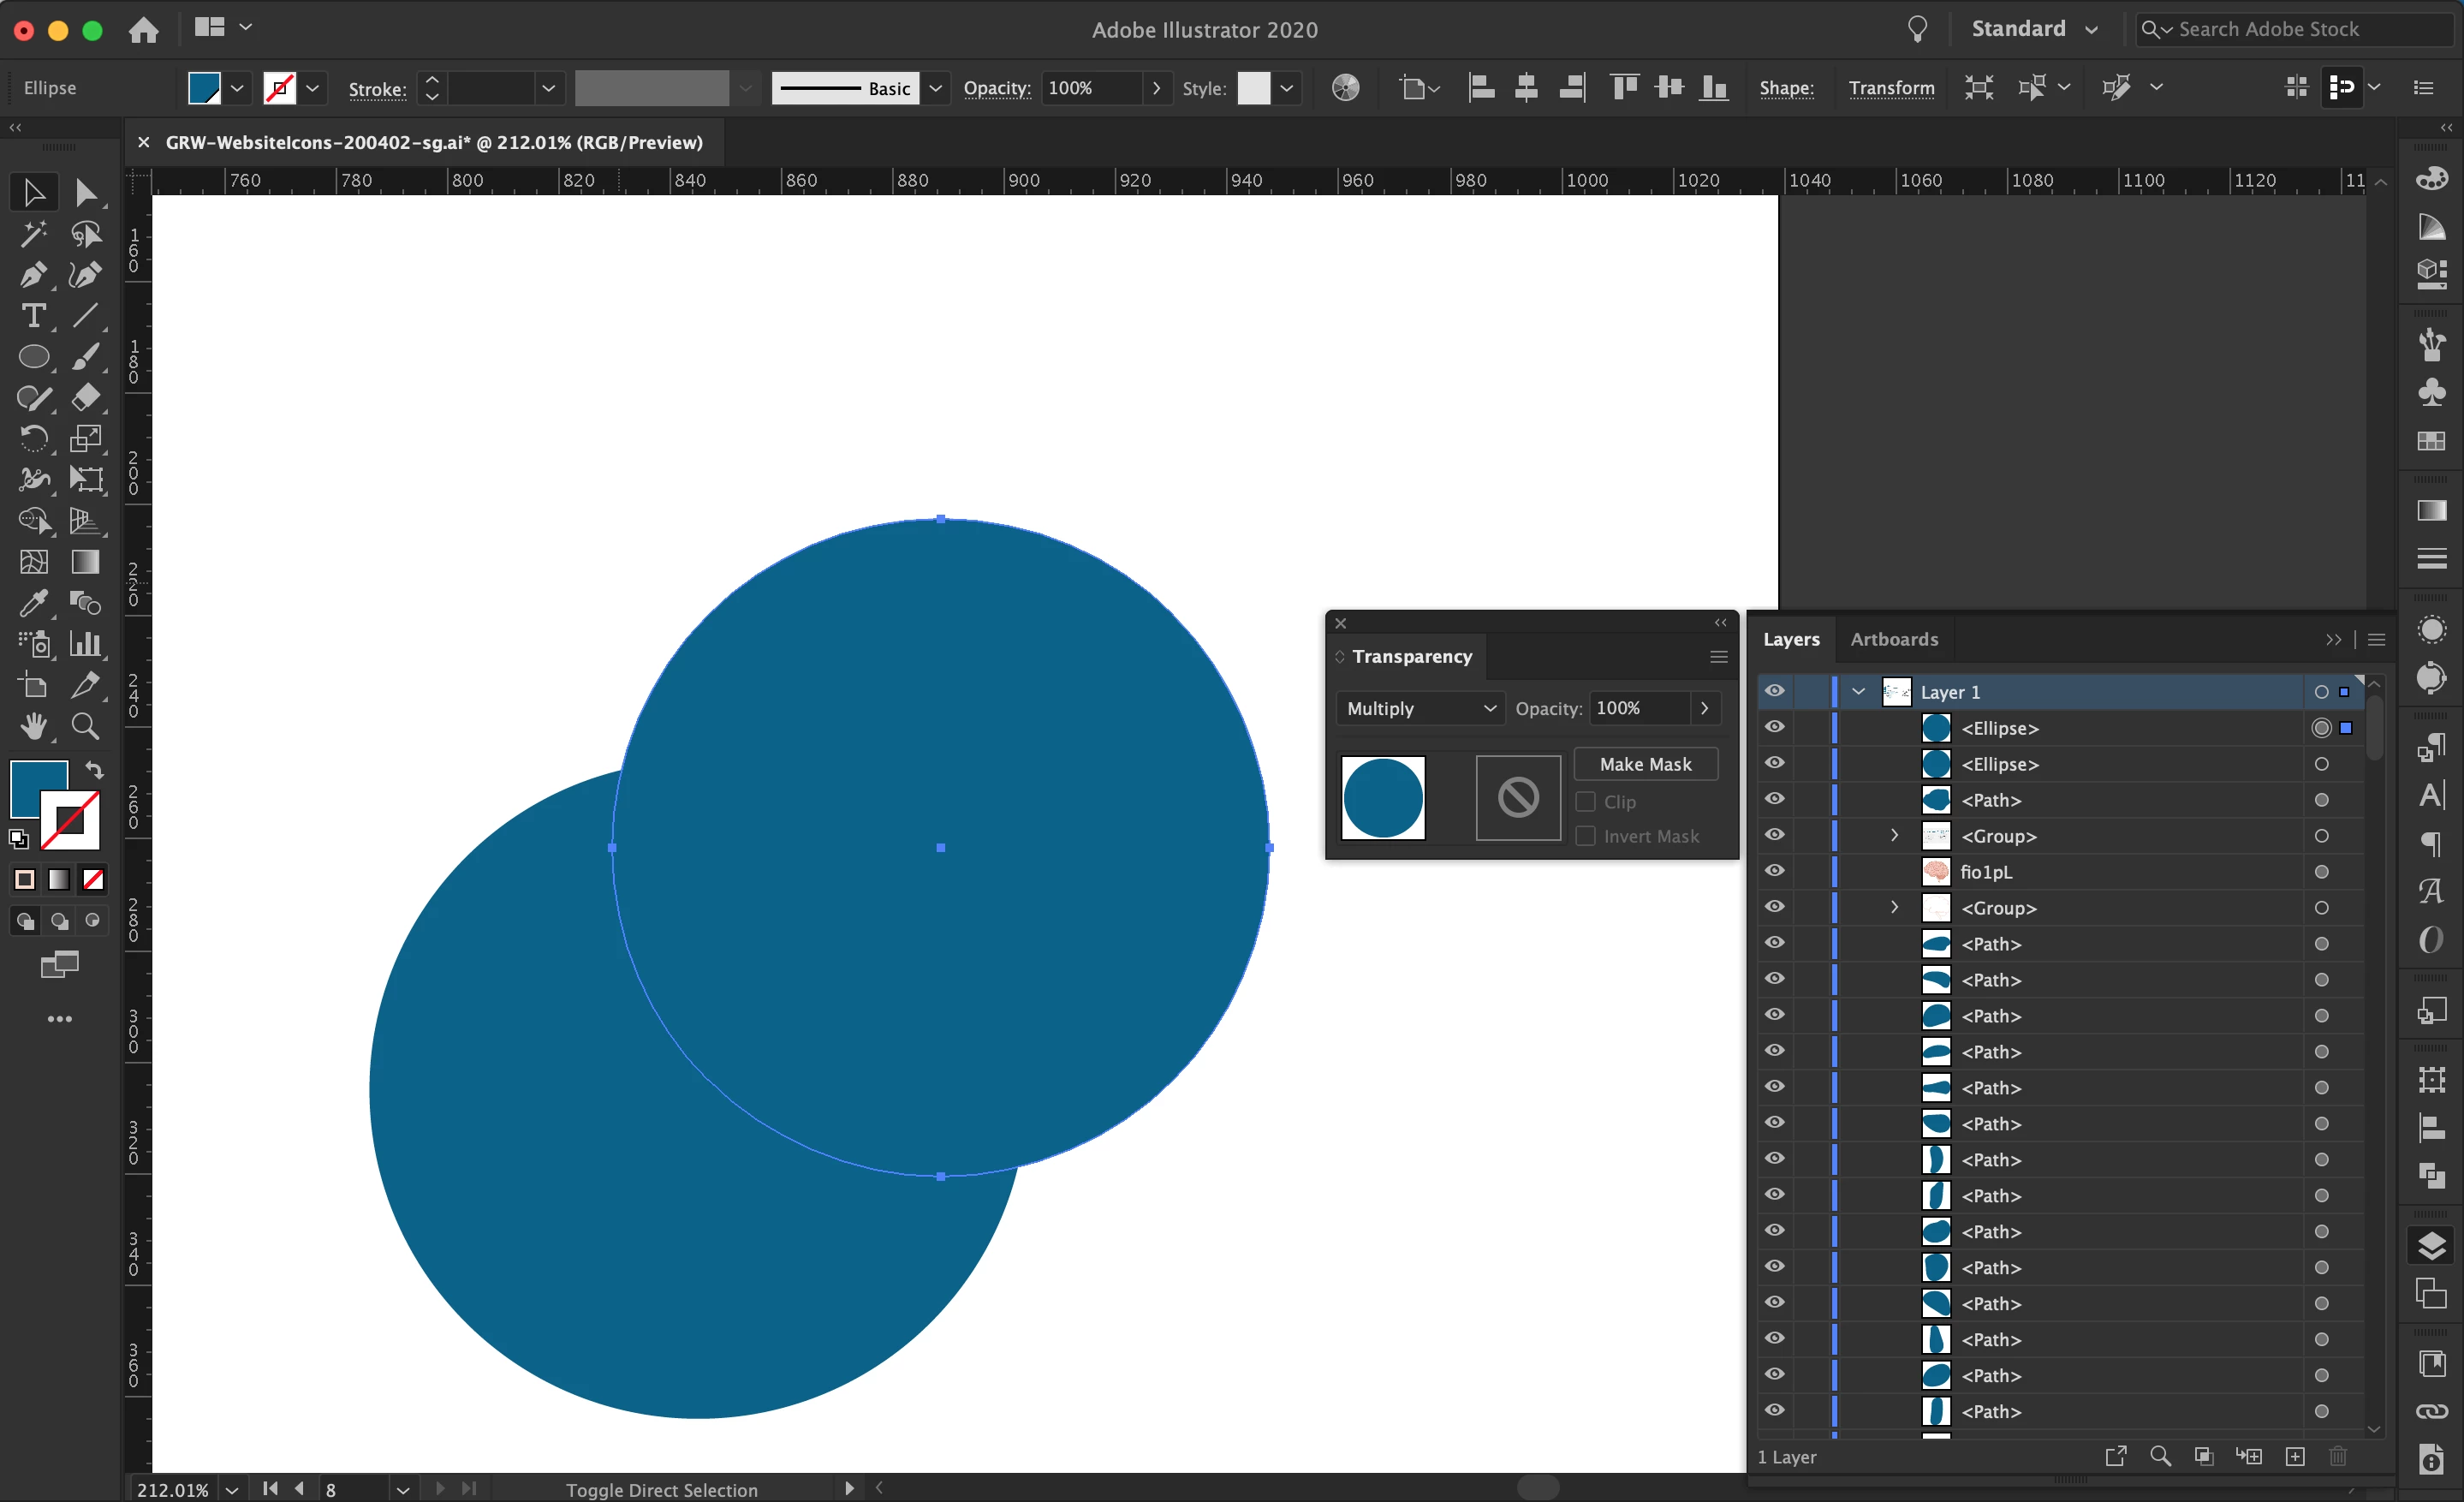Click the Make Mask button
Screen dimensions: 2464x1502
[x=1645, y=764]
